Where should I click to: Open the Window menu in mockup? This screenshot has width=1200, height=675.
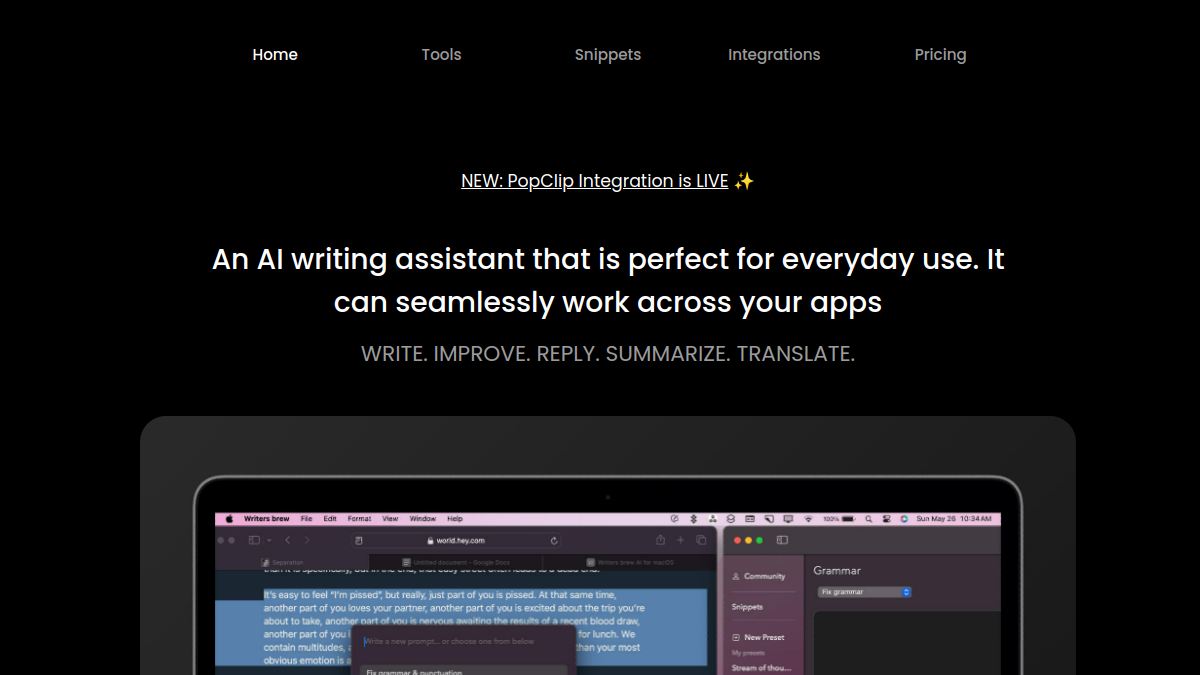click(x=423, y=519)
